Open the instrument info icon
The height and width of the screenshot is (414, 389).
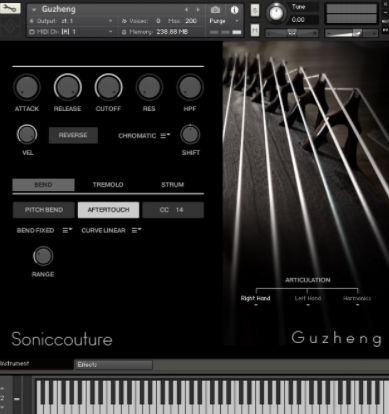[235, 10]
